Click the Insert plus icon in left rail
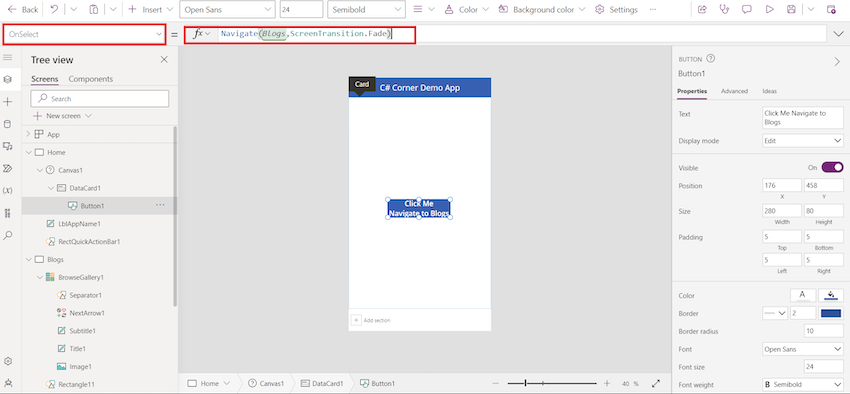The height and width of the screenshot is (394, 850). click(x=8, y=102)
